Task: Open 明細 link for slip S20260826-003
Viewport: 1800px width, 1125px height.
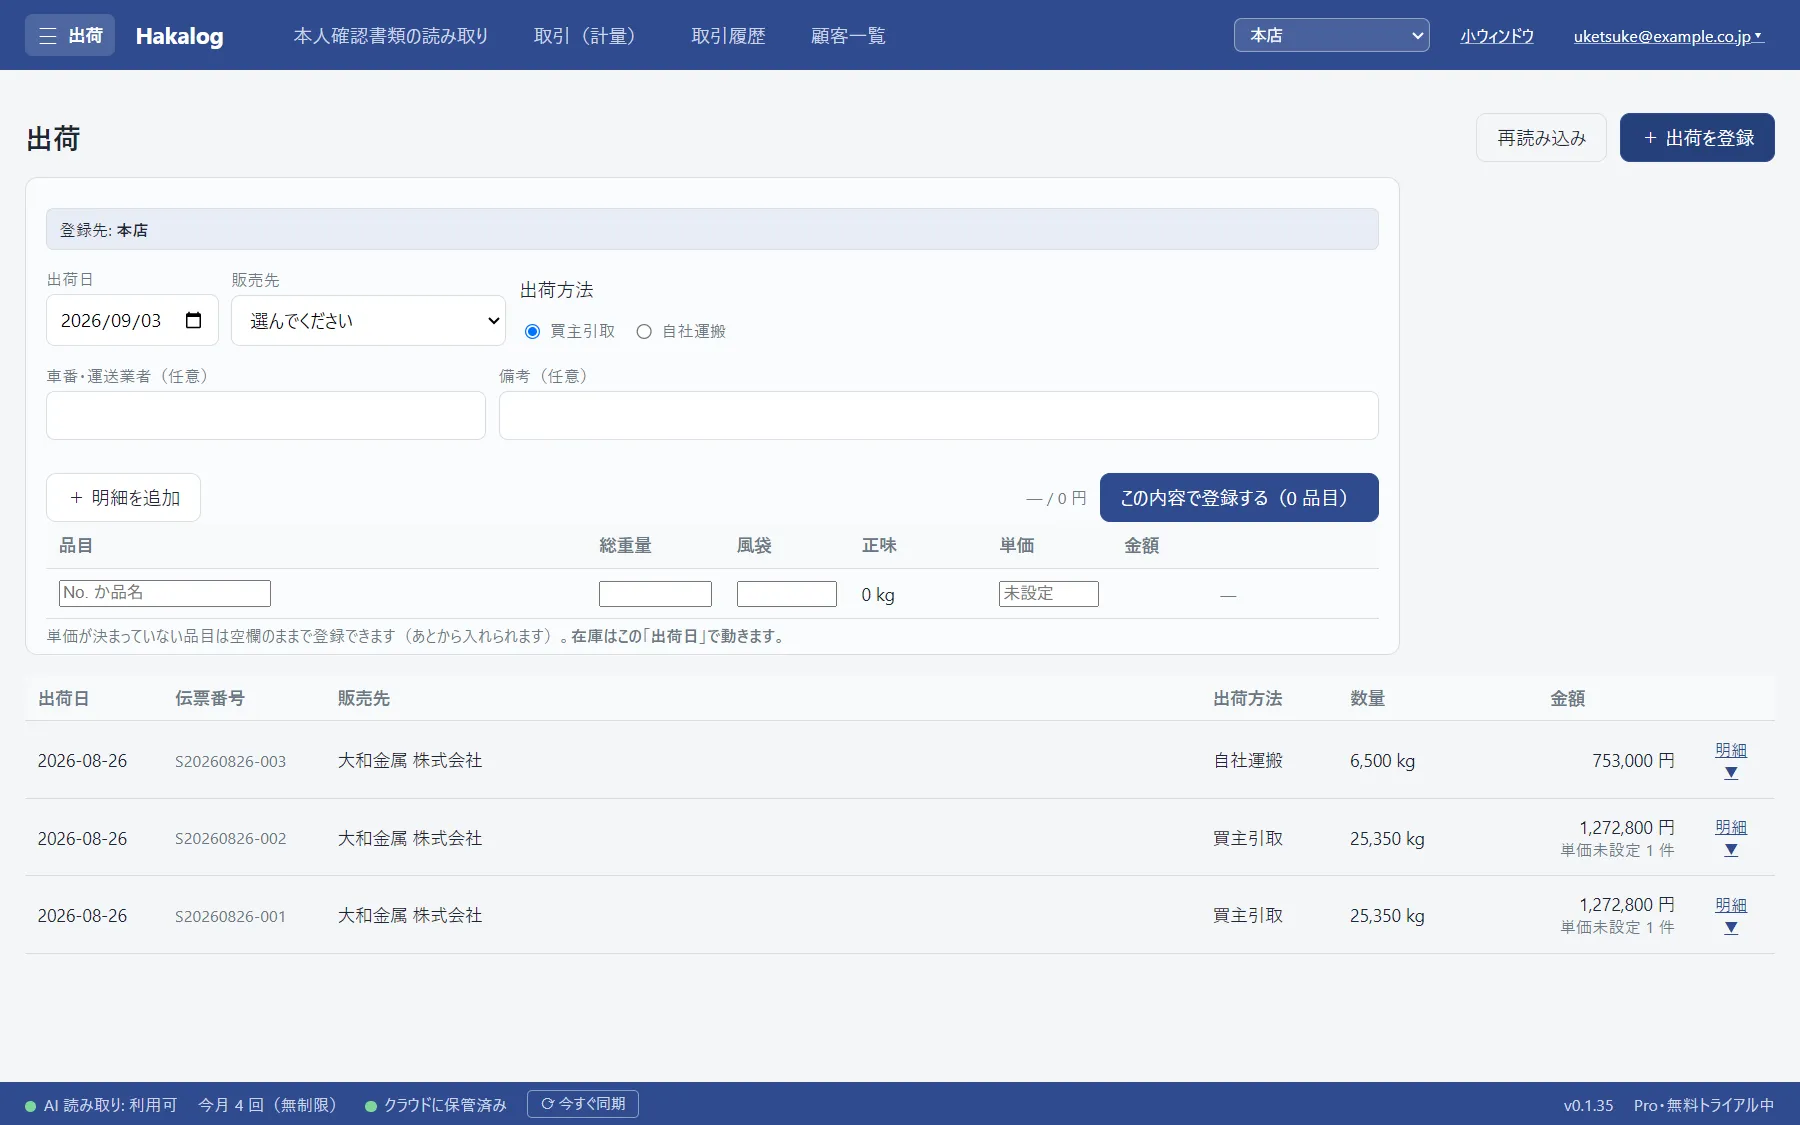Action: click(x=1731, y=750)
